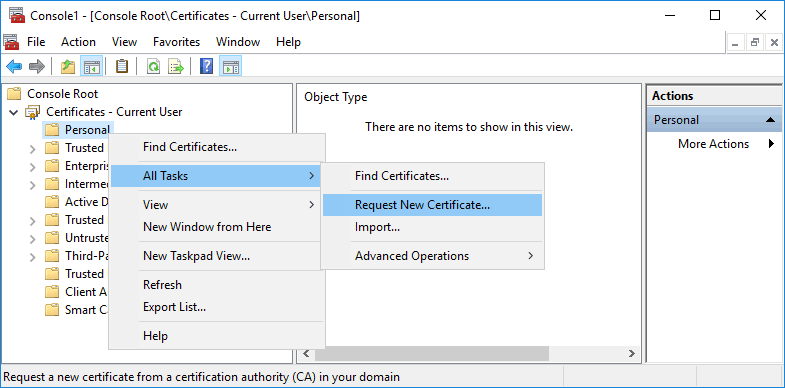Screen dimensions: 785x388
Task: Click the Help question mark toolbar icon
Action: pos(206,66)
